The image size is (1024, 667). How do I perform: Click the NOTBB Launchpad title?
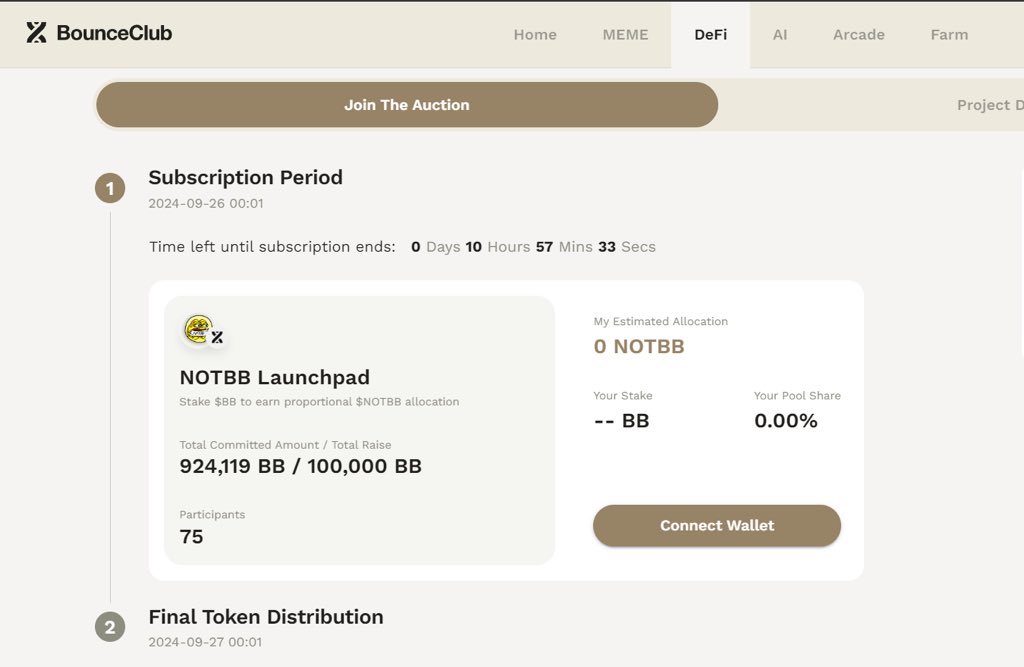pos(274,378)
